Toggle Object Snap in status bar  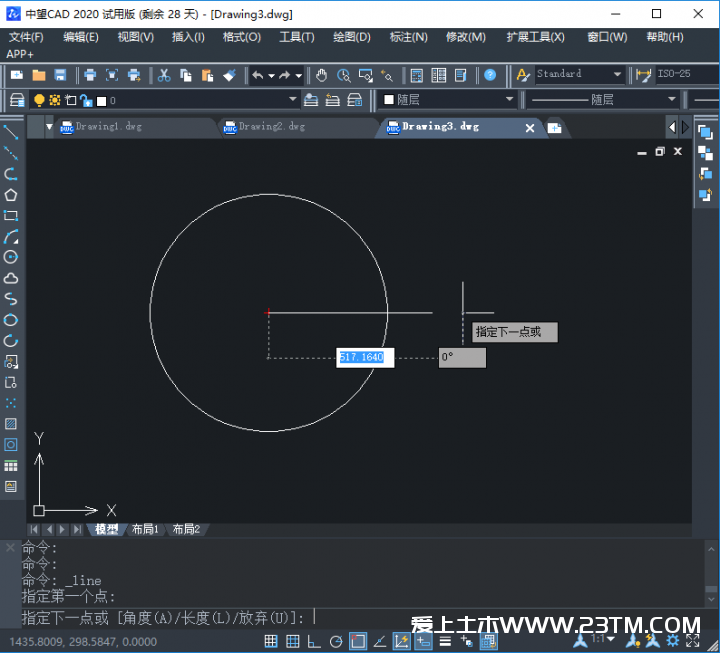[358, 642]
